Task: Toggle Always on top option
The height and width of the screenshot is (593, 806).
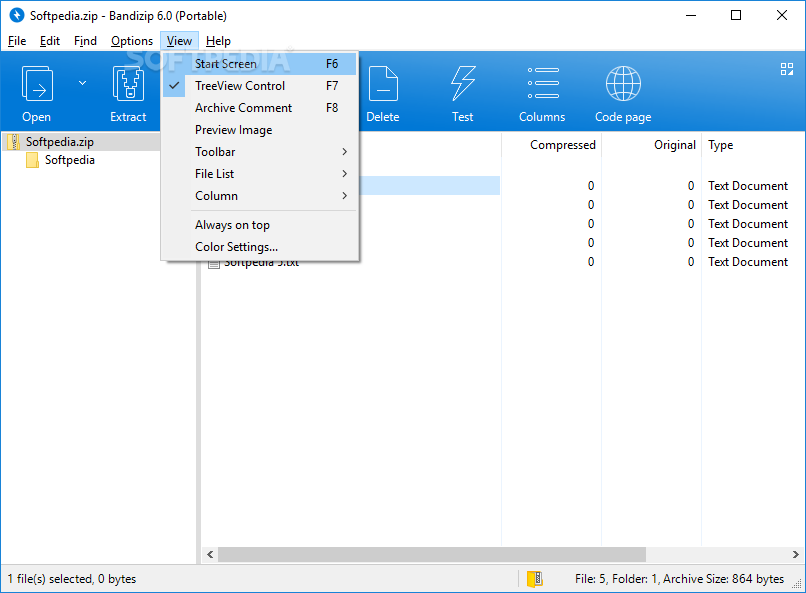Action: [260, 225]
